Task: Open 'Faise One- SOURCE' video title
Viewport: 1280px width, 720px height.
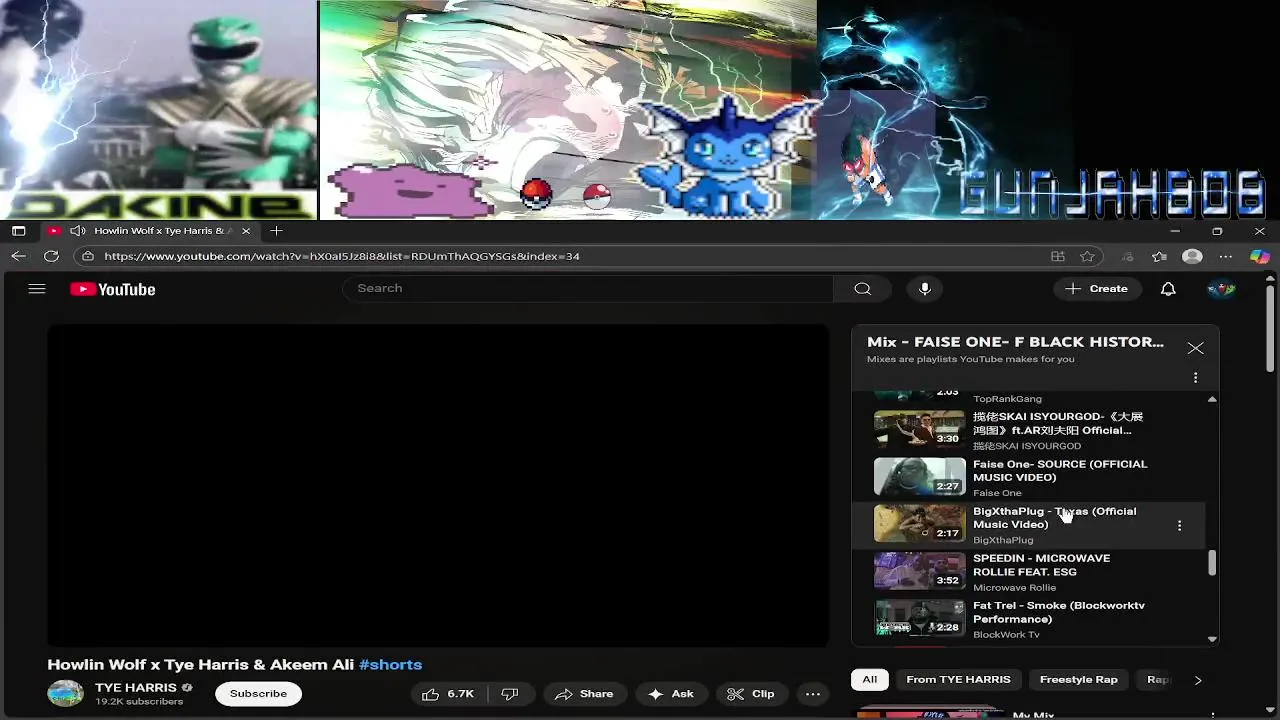Action: tap(1060, 471)
